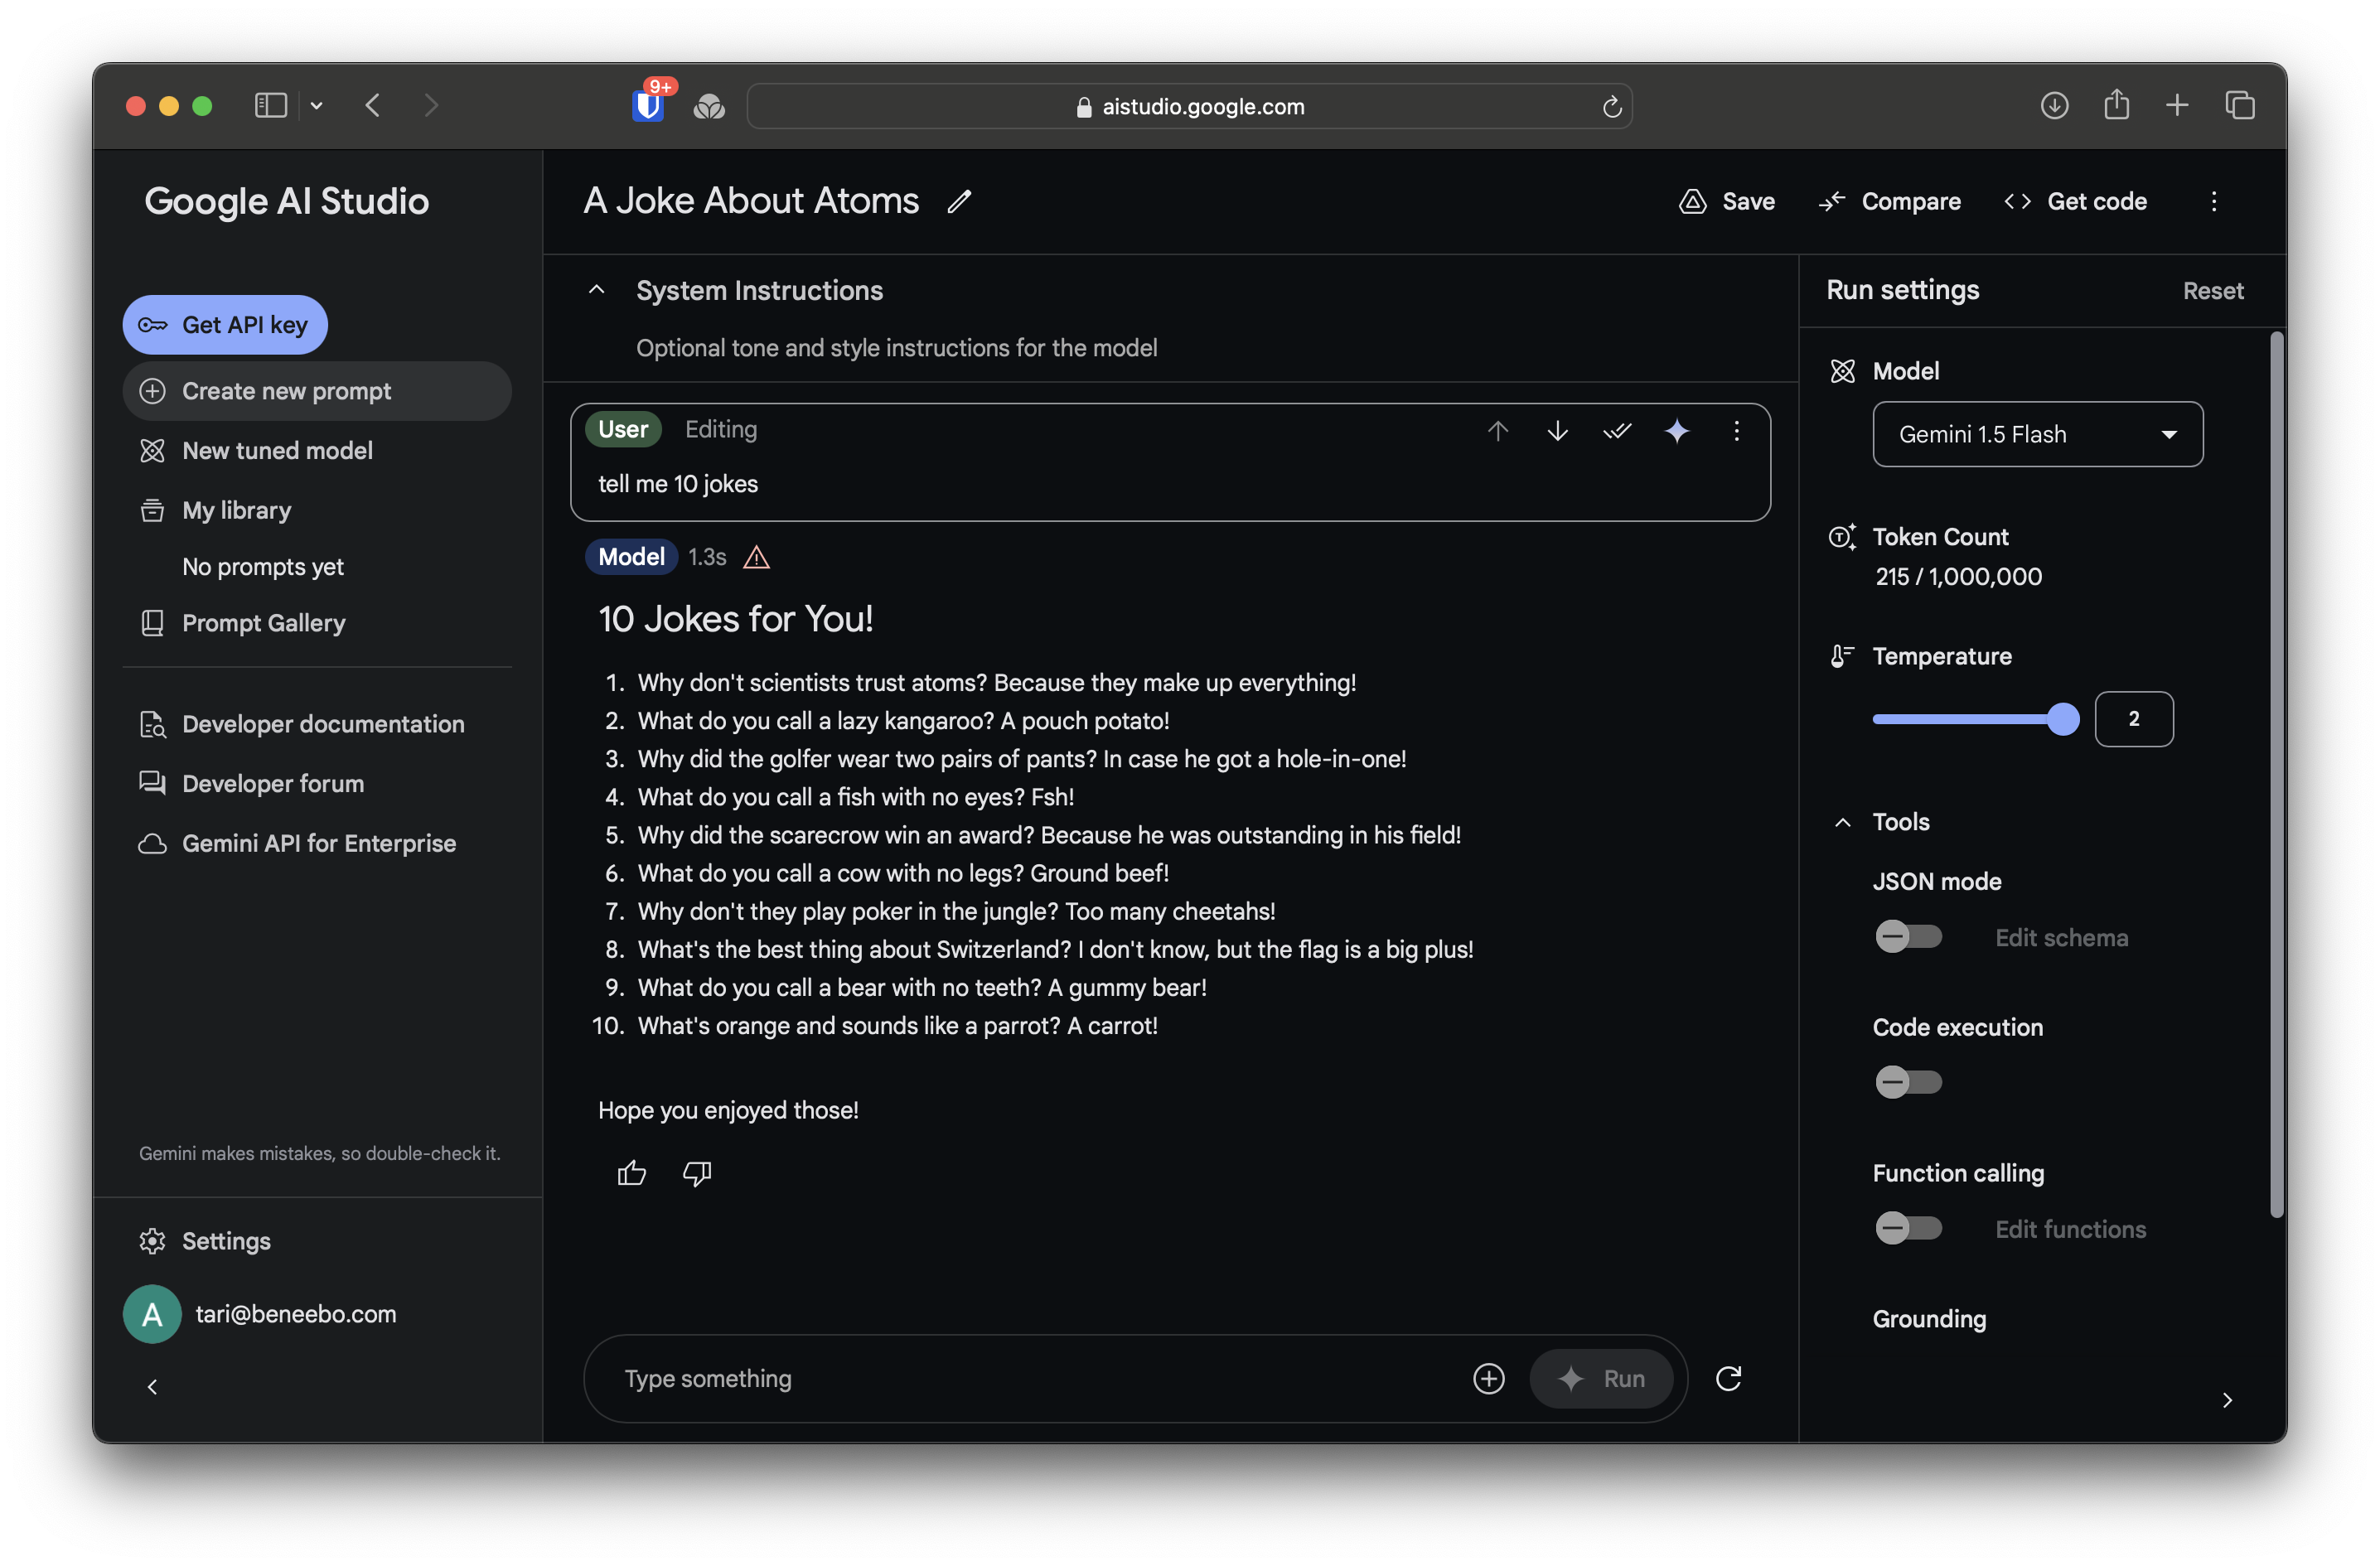This screenshot has height=1566, width=2380.
Task: Collapse the Run settings panel chevron
Action: point(2227,1400)
